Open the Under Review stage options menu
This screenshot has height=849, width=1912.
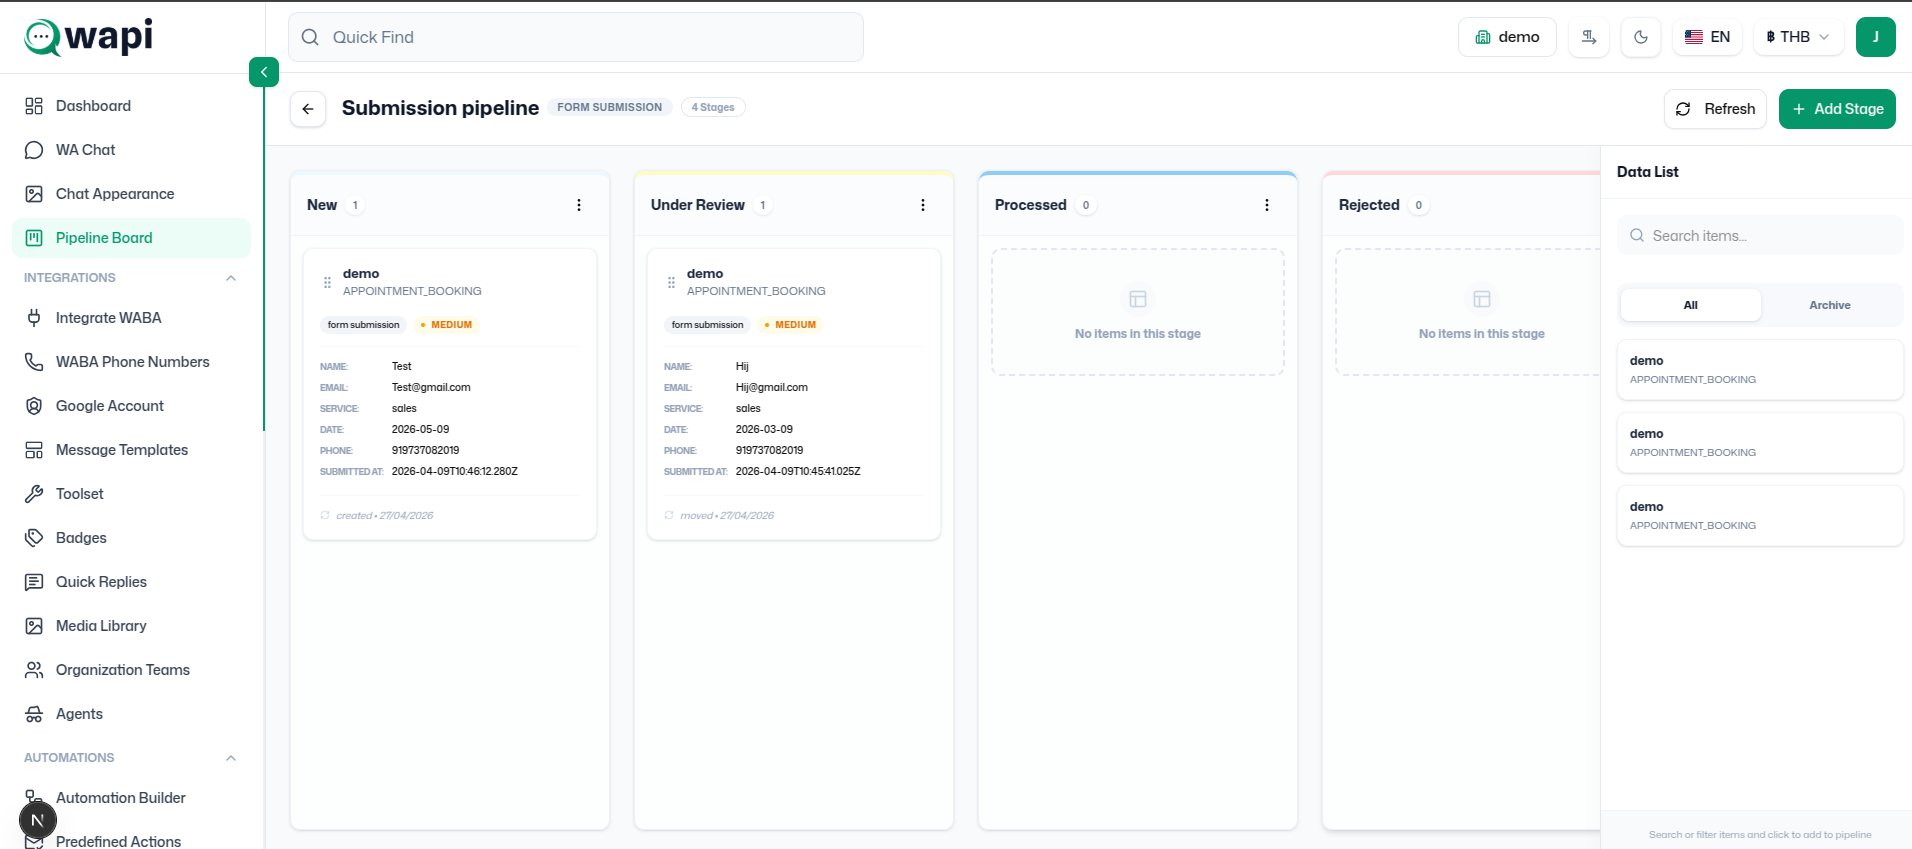click(x=923, y=205)
